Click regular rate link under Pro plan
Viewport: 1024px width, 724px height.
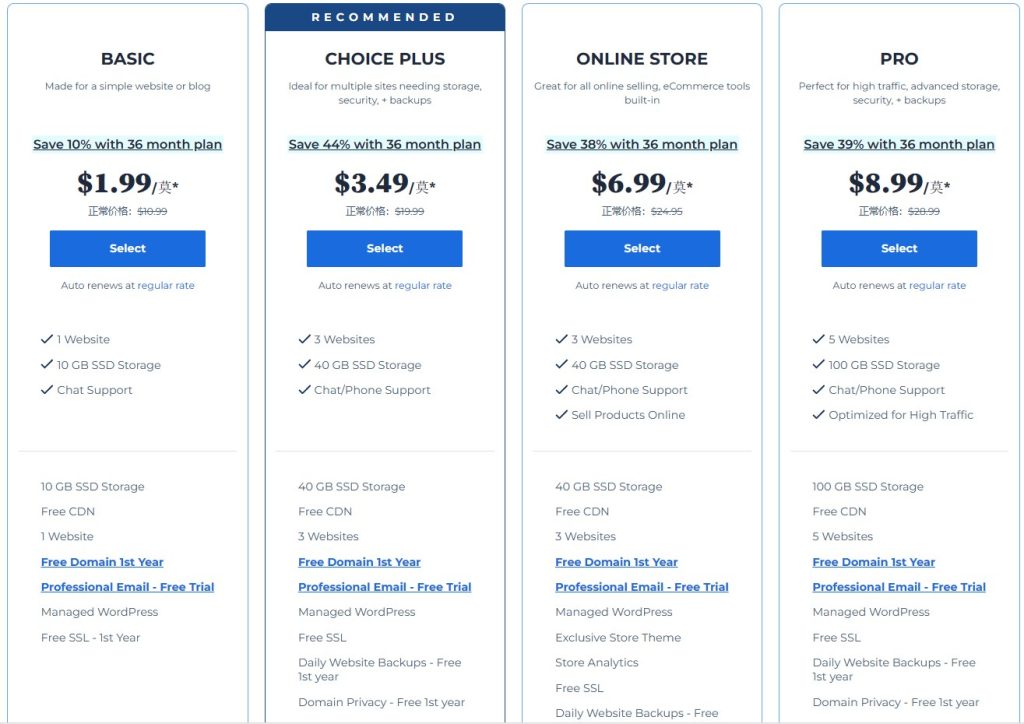[937, 286]
